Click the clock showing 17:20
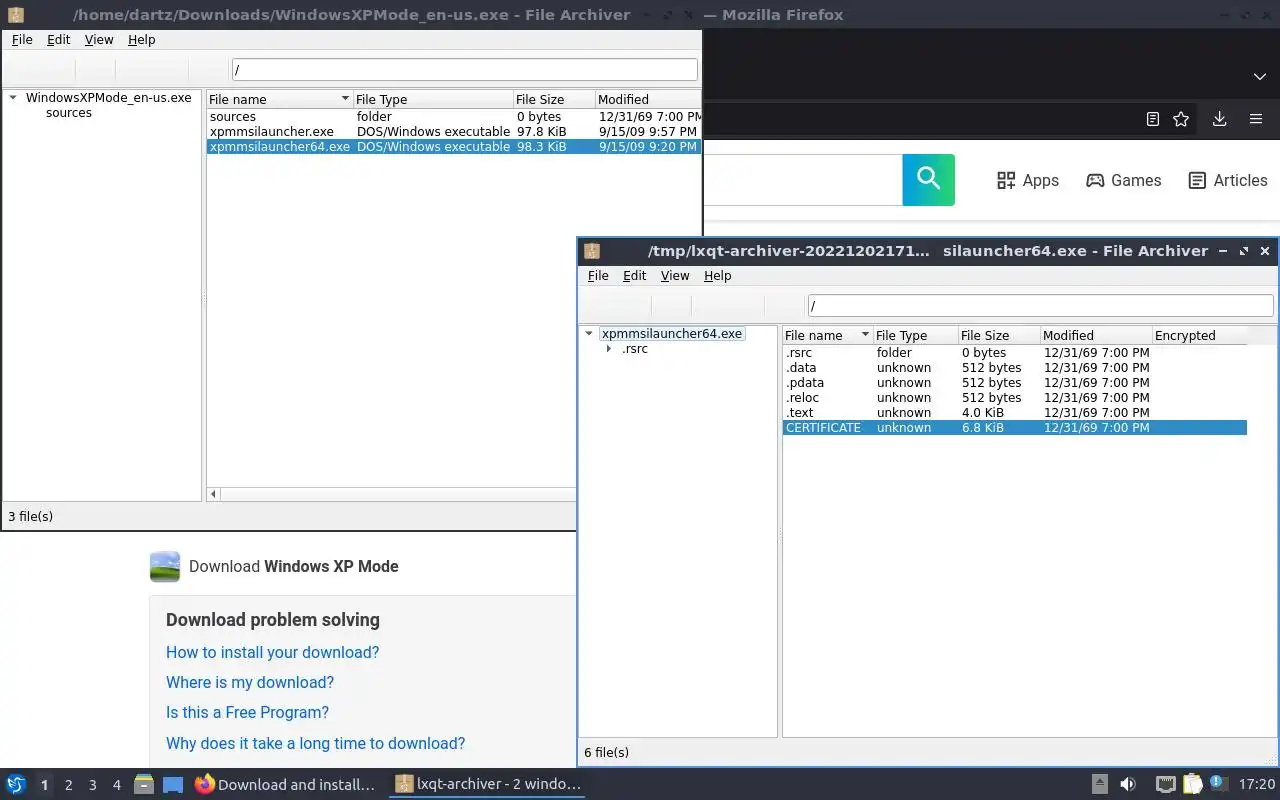 [1257, 785]
